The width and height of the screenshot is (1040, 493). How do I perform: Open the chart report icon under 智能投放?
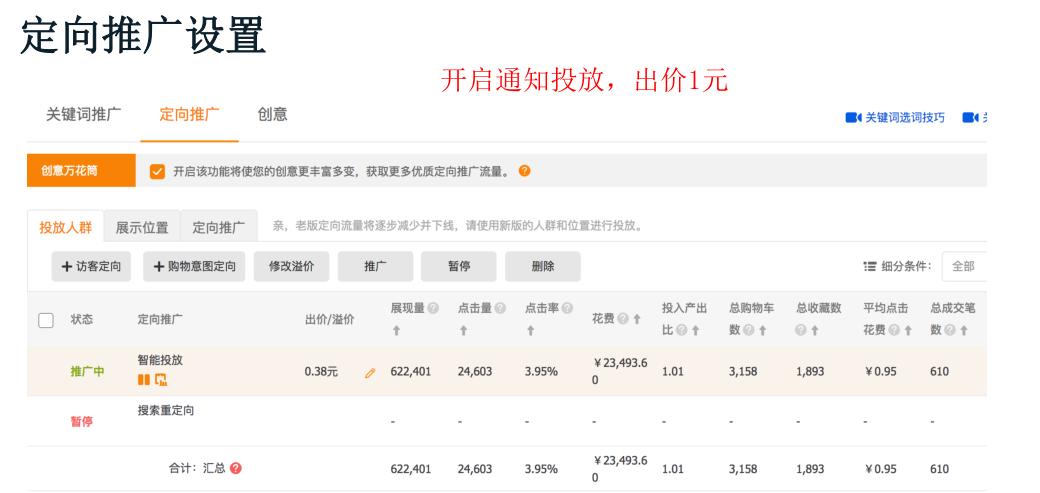[x=161, y=380]
